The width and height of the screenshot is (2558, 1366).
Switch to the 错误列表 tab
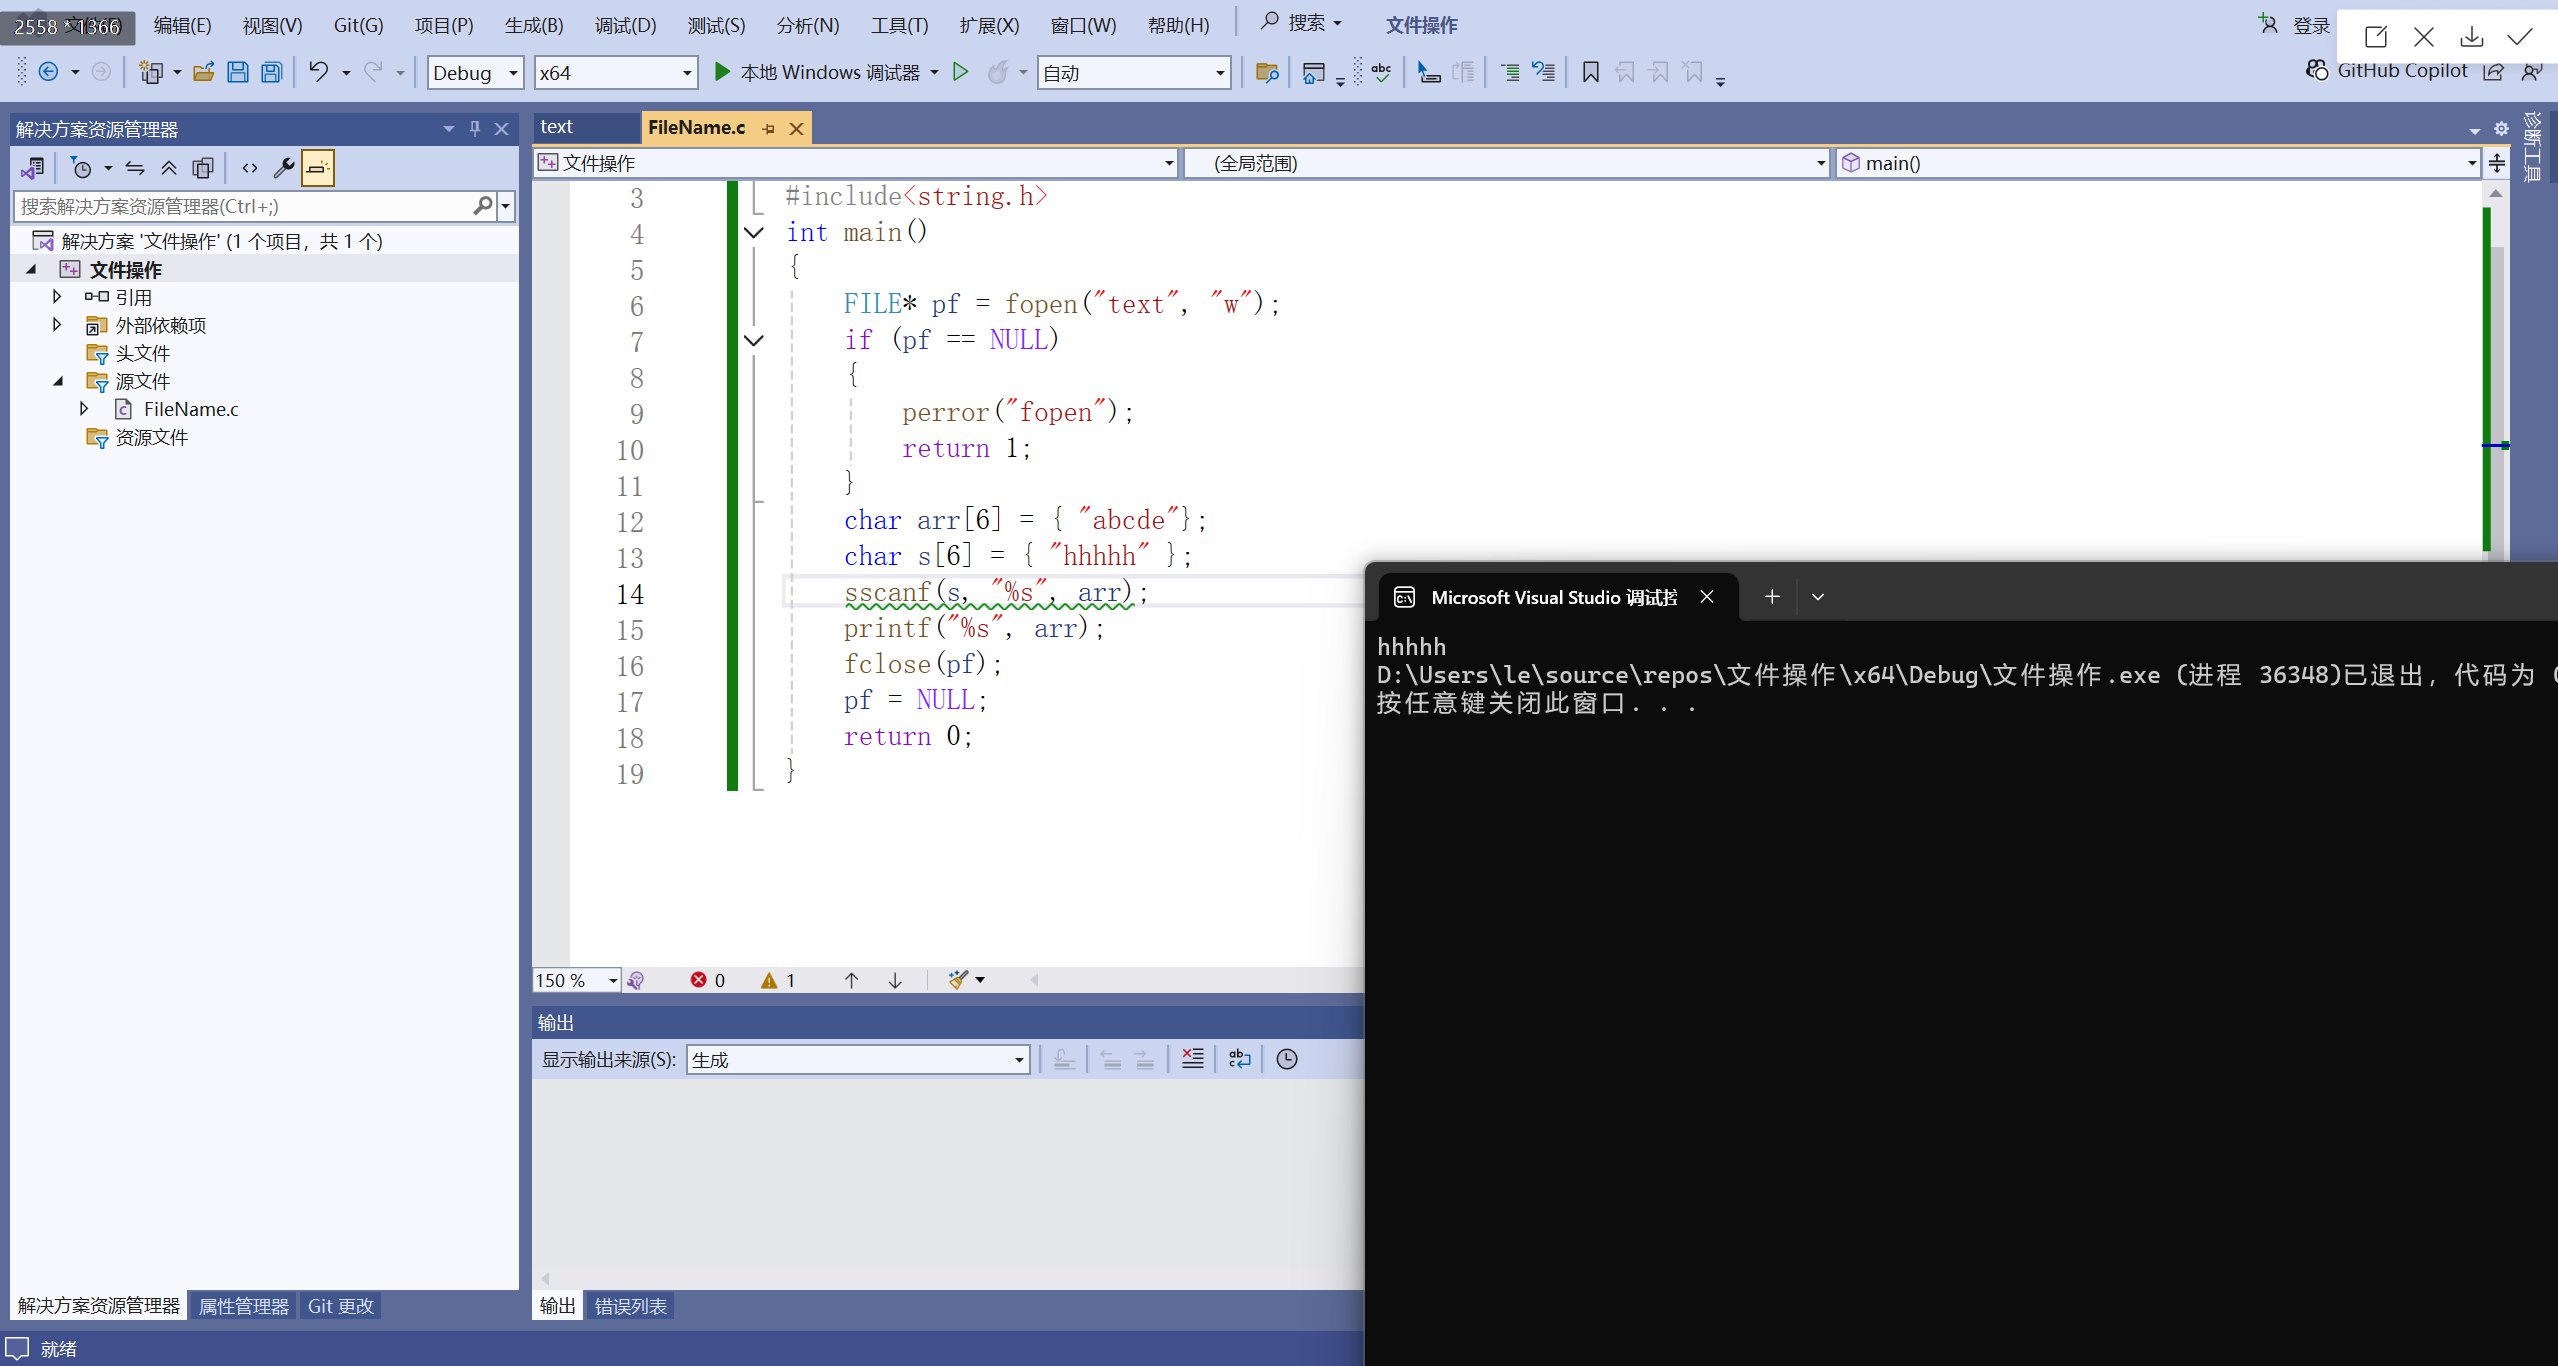point(630,1306)
